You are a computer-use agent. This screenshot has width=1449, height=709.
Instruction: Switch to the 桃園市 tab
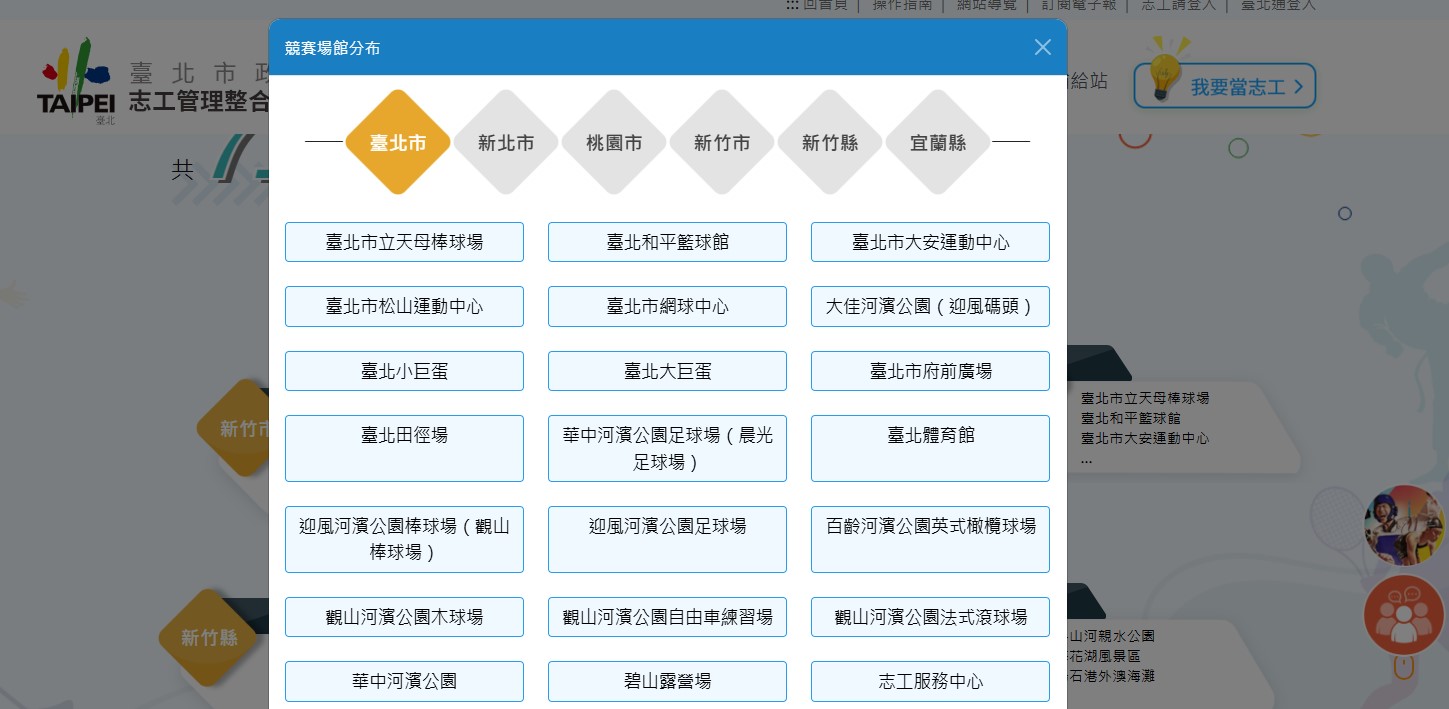click(614, 143)
